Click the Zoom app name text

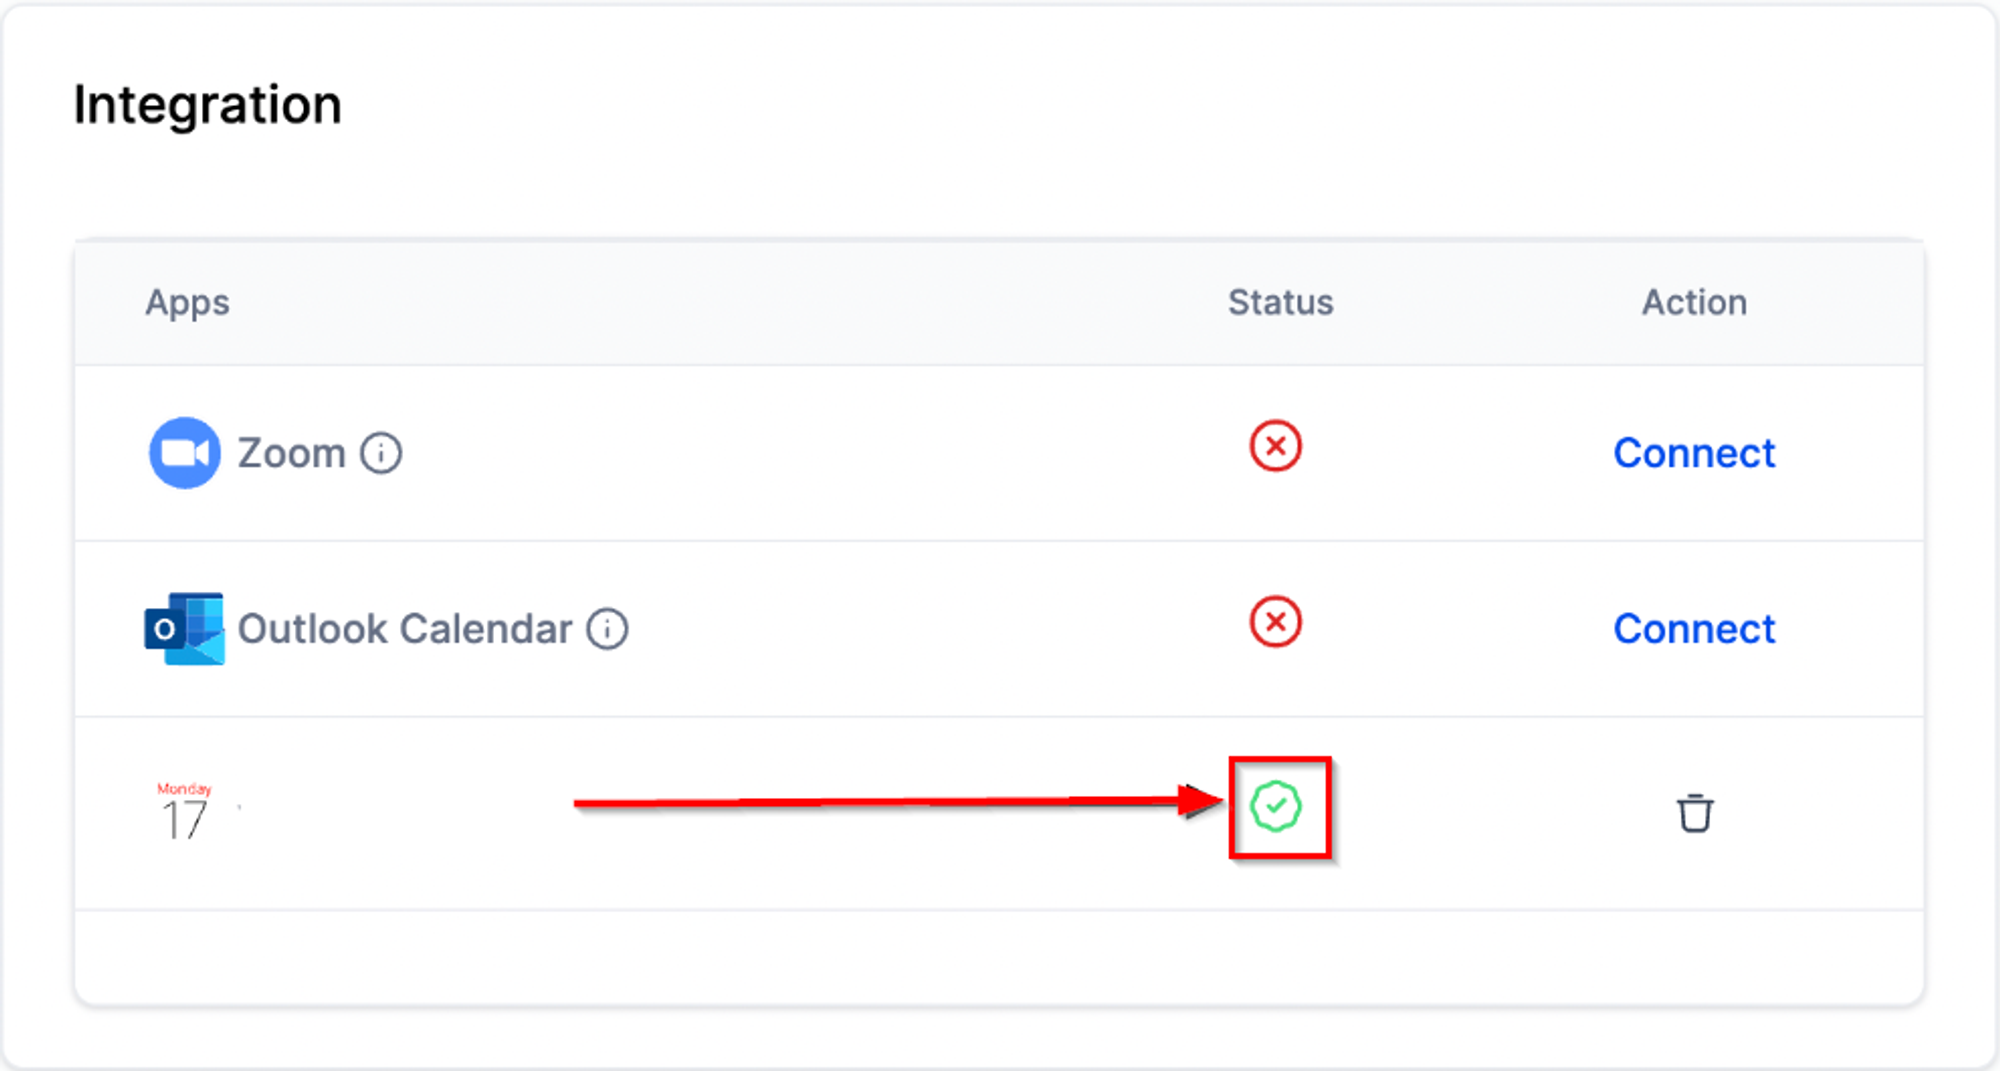(x=292, y=453)
